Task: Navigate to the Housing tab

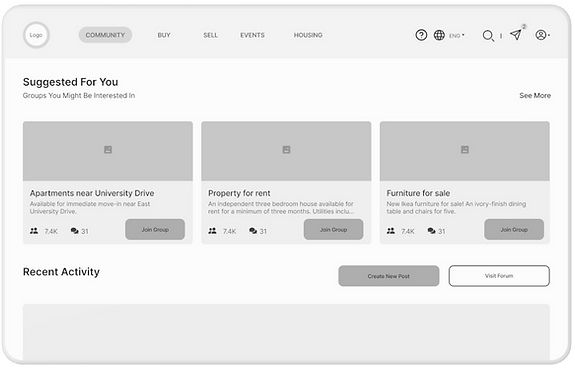Action: 308,35
